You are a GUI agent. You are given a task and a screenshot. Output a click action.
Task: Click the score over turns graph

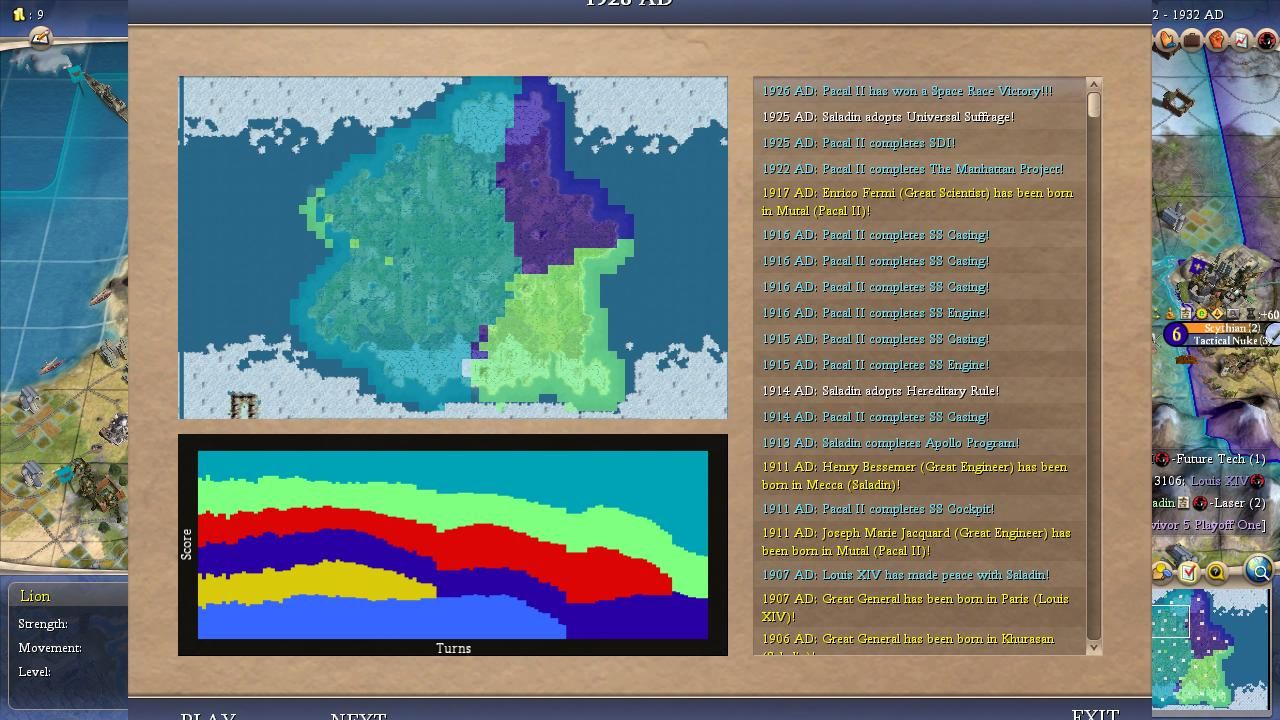[x=453, y=545]
